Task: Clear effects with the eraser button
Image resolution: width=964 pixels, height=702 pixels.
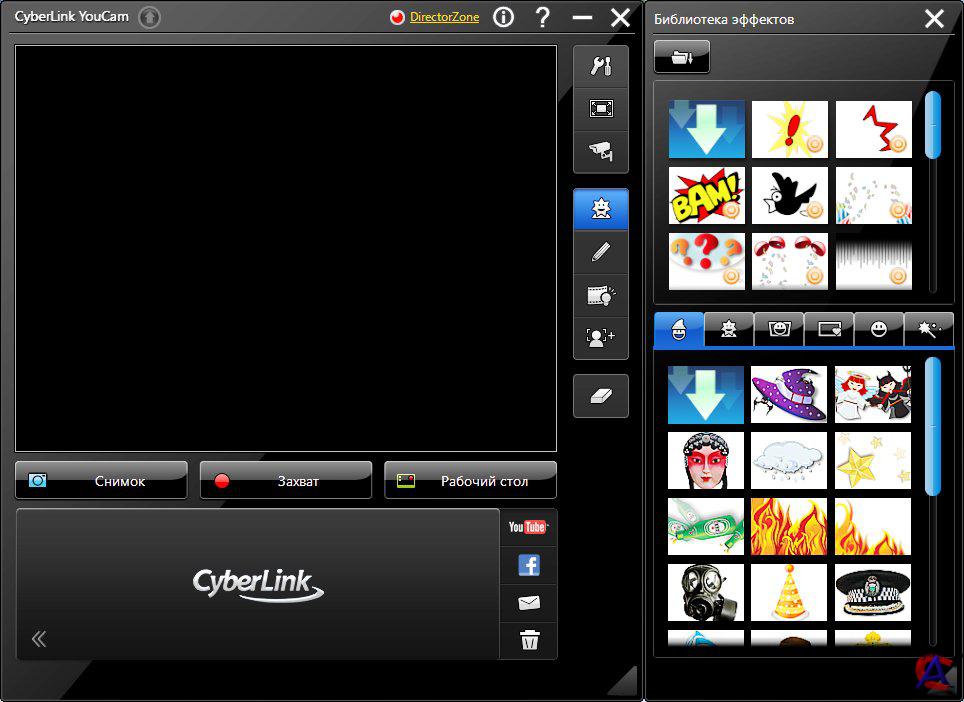Action: [x=601, y=396]
